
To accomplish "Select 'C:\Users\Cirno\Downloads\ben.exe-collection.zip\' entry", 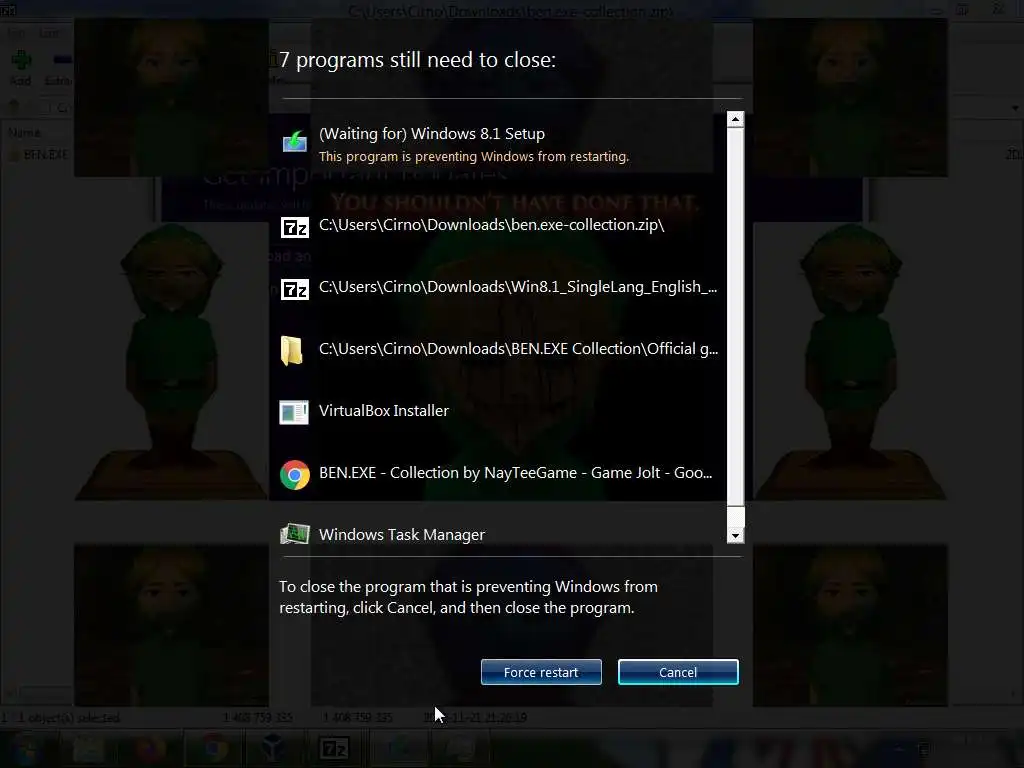I will click(x=491, y=225).
